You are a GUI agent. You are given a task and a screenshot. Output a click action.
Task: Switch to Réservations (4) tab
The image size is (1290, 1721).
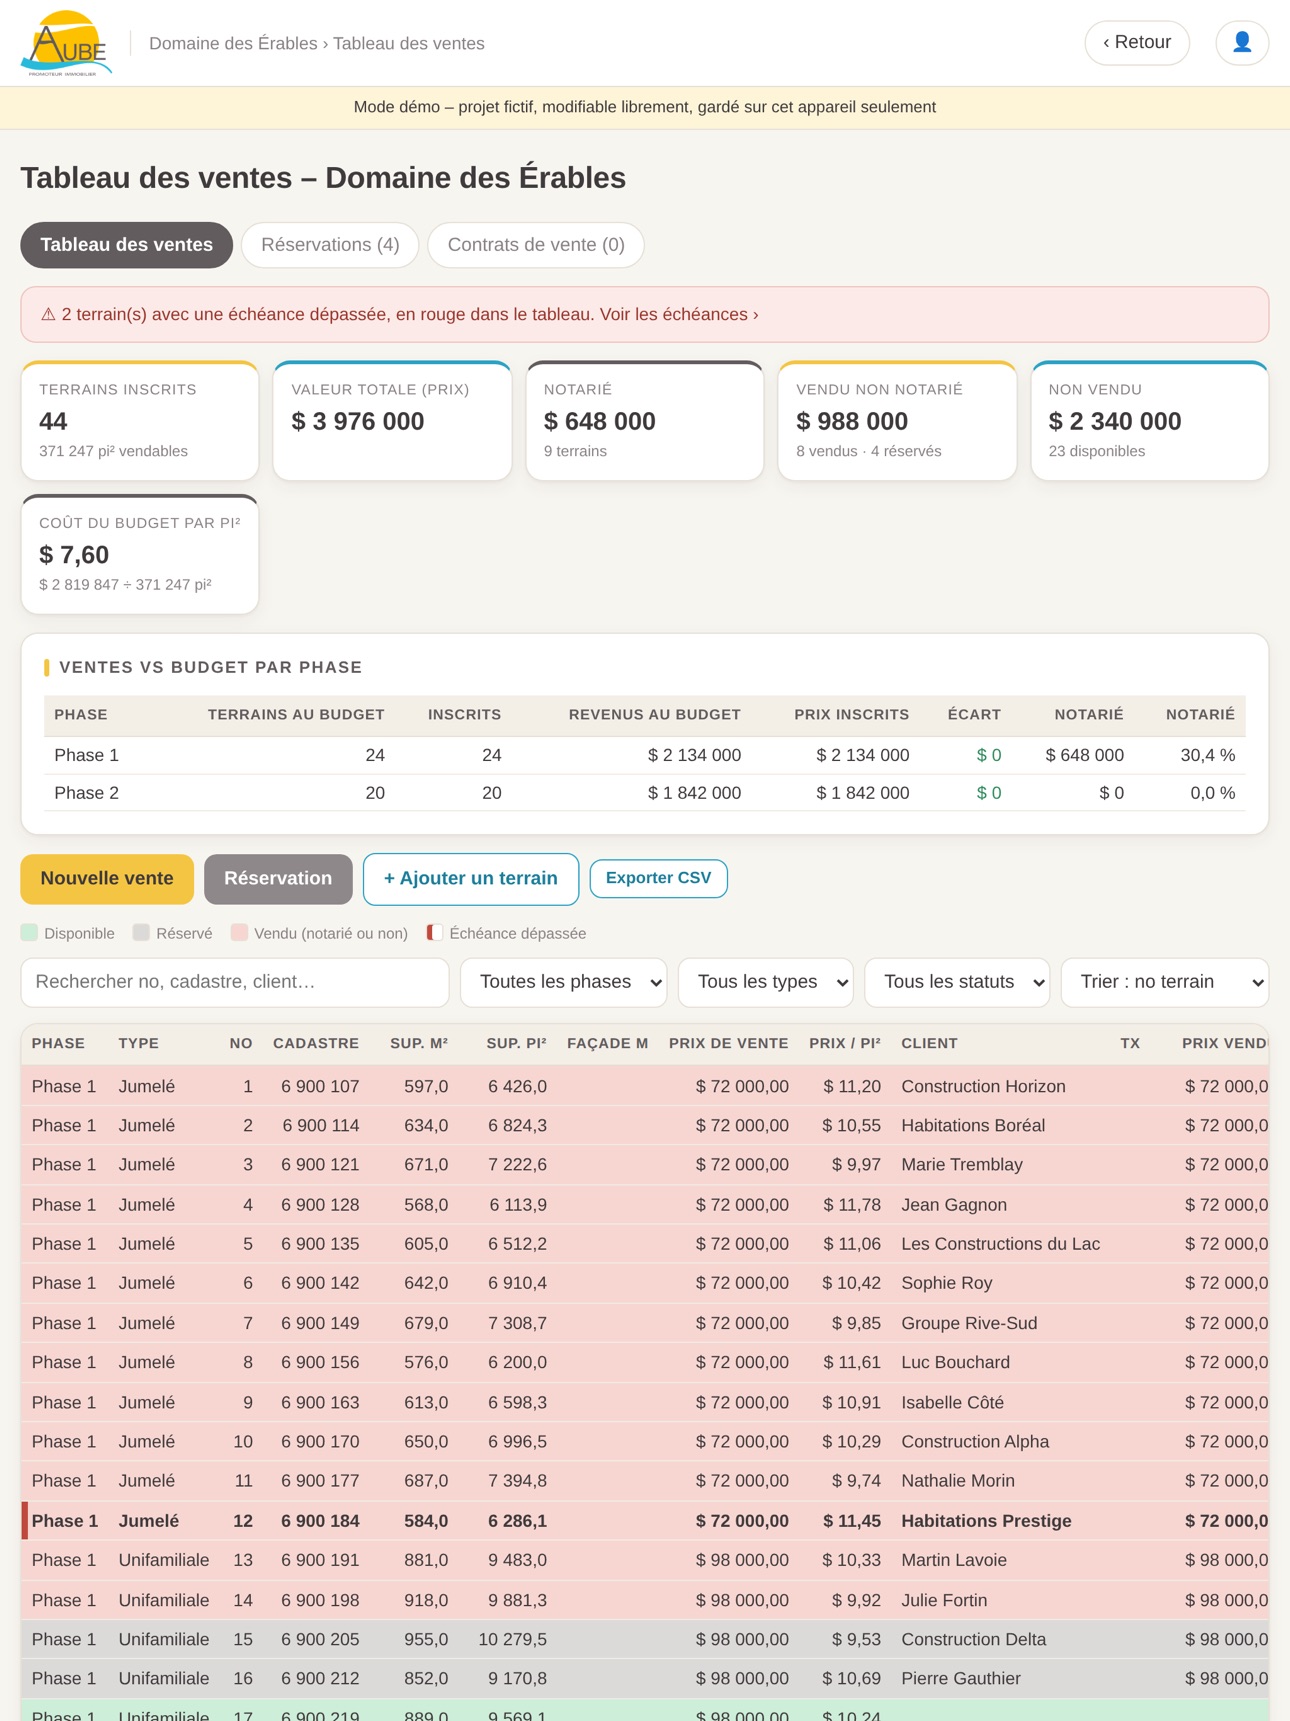coord(330,245)
